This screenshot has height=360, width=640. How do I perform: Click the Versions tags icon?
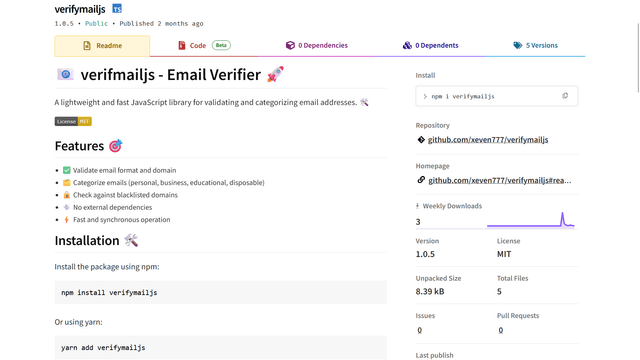click(x=518, y=45)
